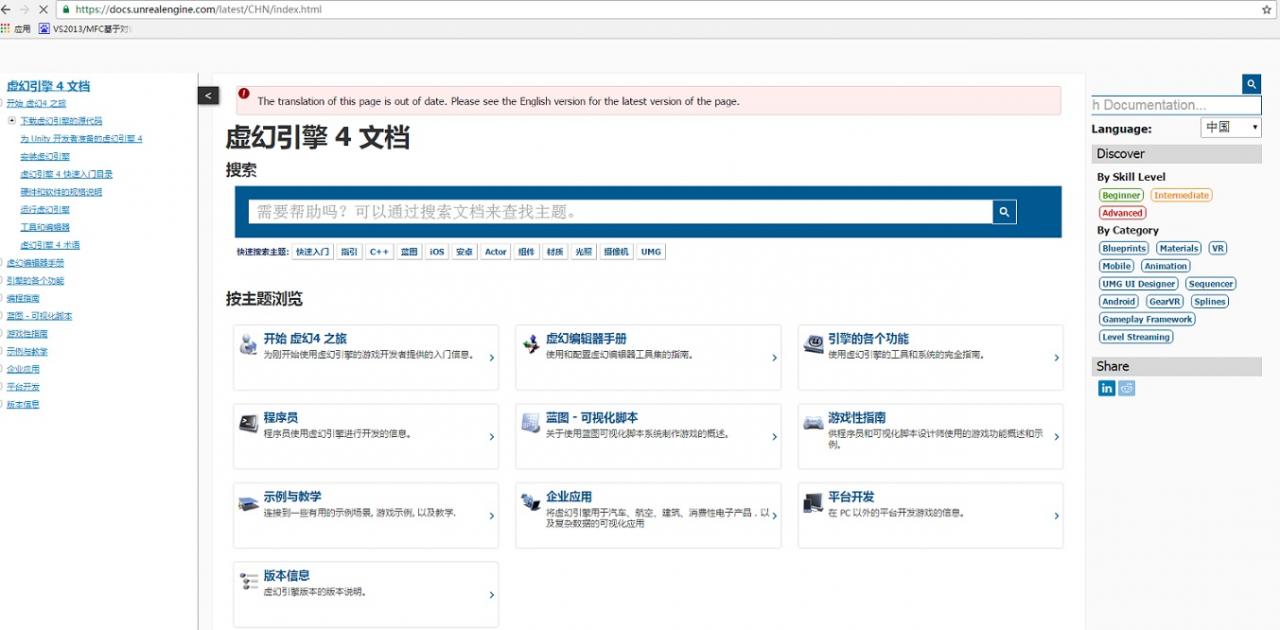
Task: Click the magnifier button in main search bar
Action: pos(1005,211)
